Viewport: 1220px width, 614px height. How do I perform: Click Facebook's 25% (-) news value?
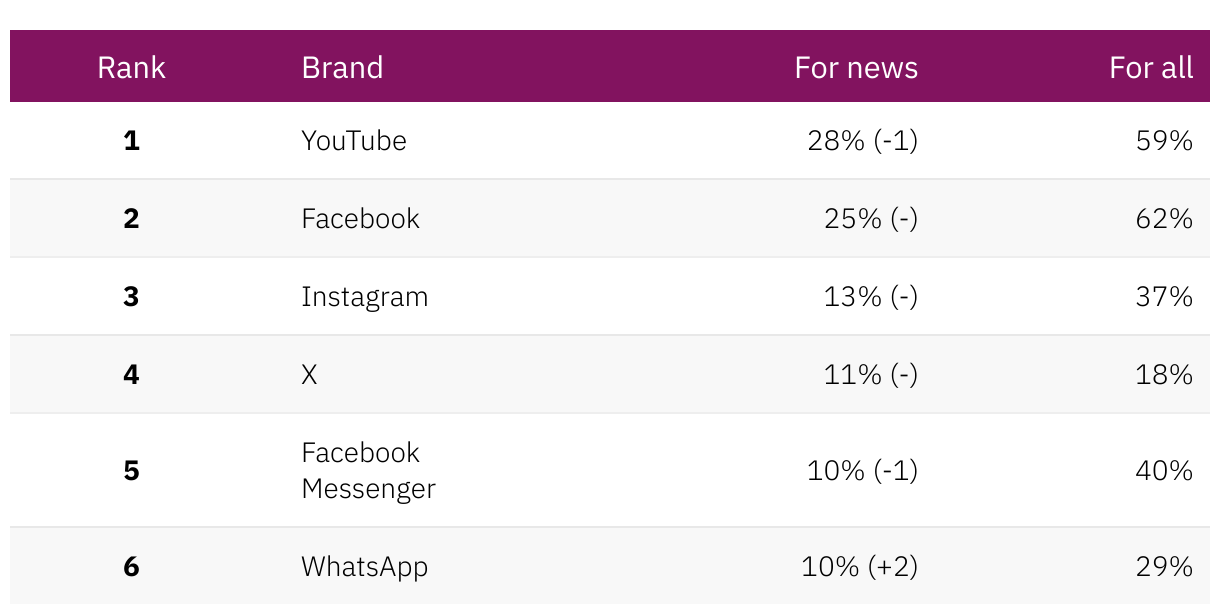point(870,219)
